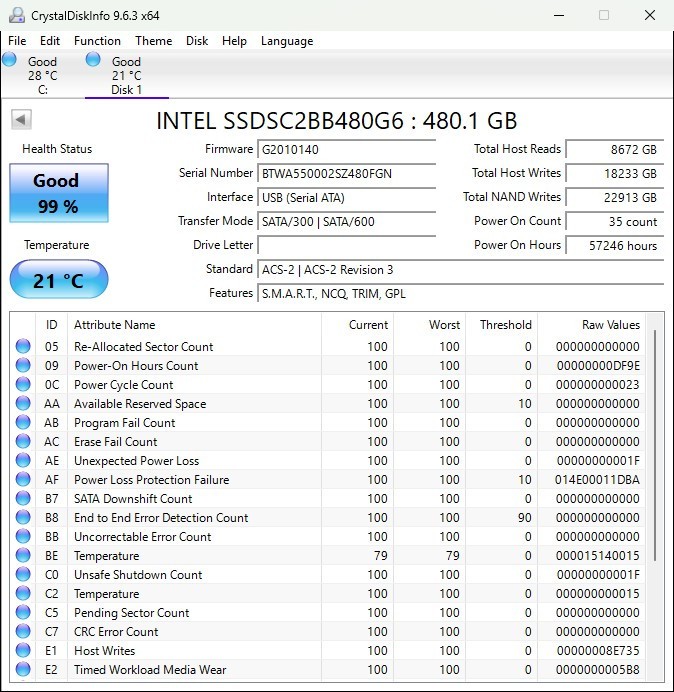Click status orb for Pending Sector Count

(23, 612)
